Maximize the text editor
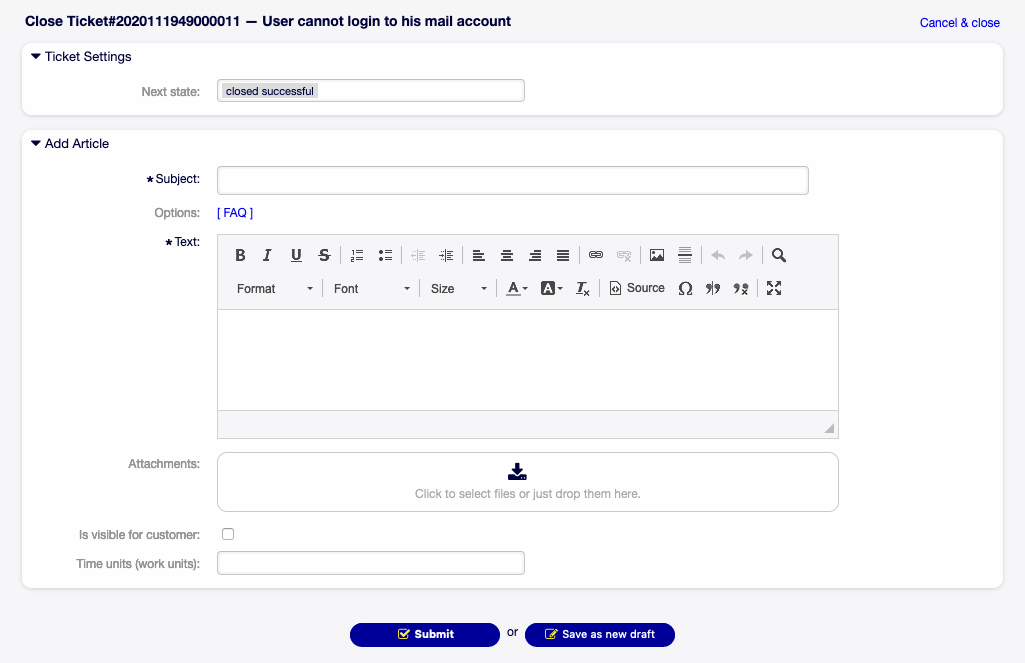The image size is (1025, 663). [773, 288]
